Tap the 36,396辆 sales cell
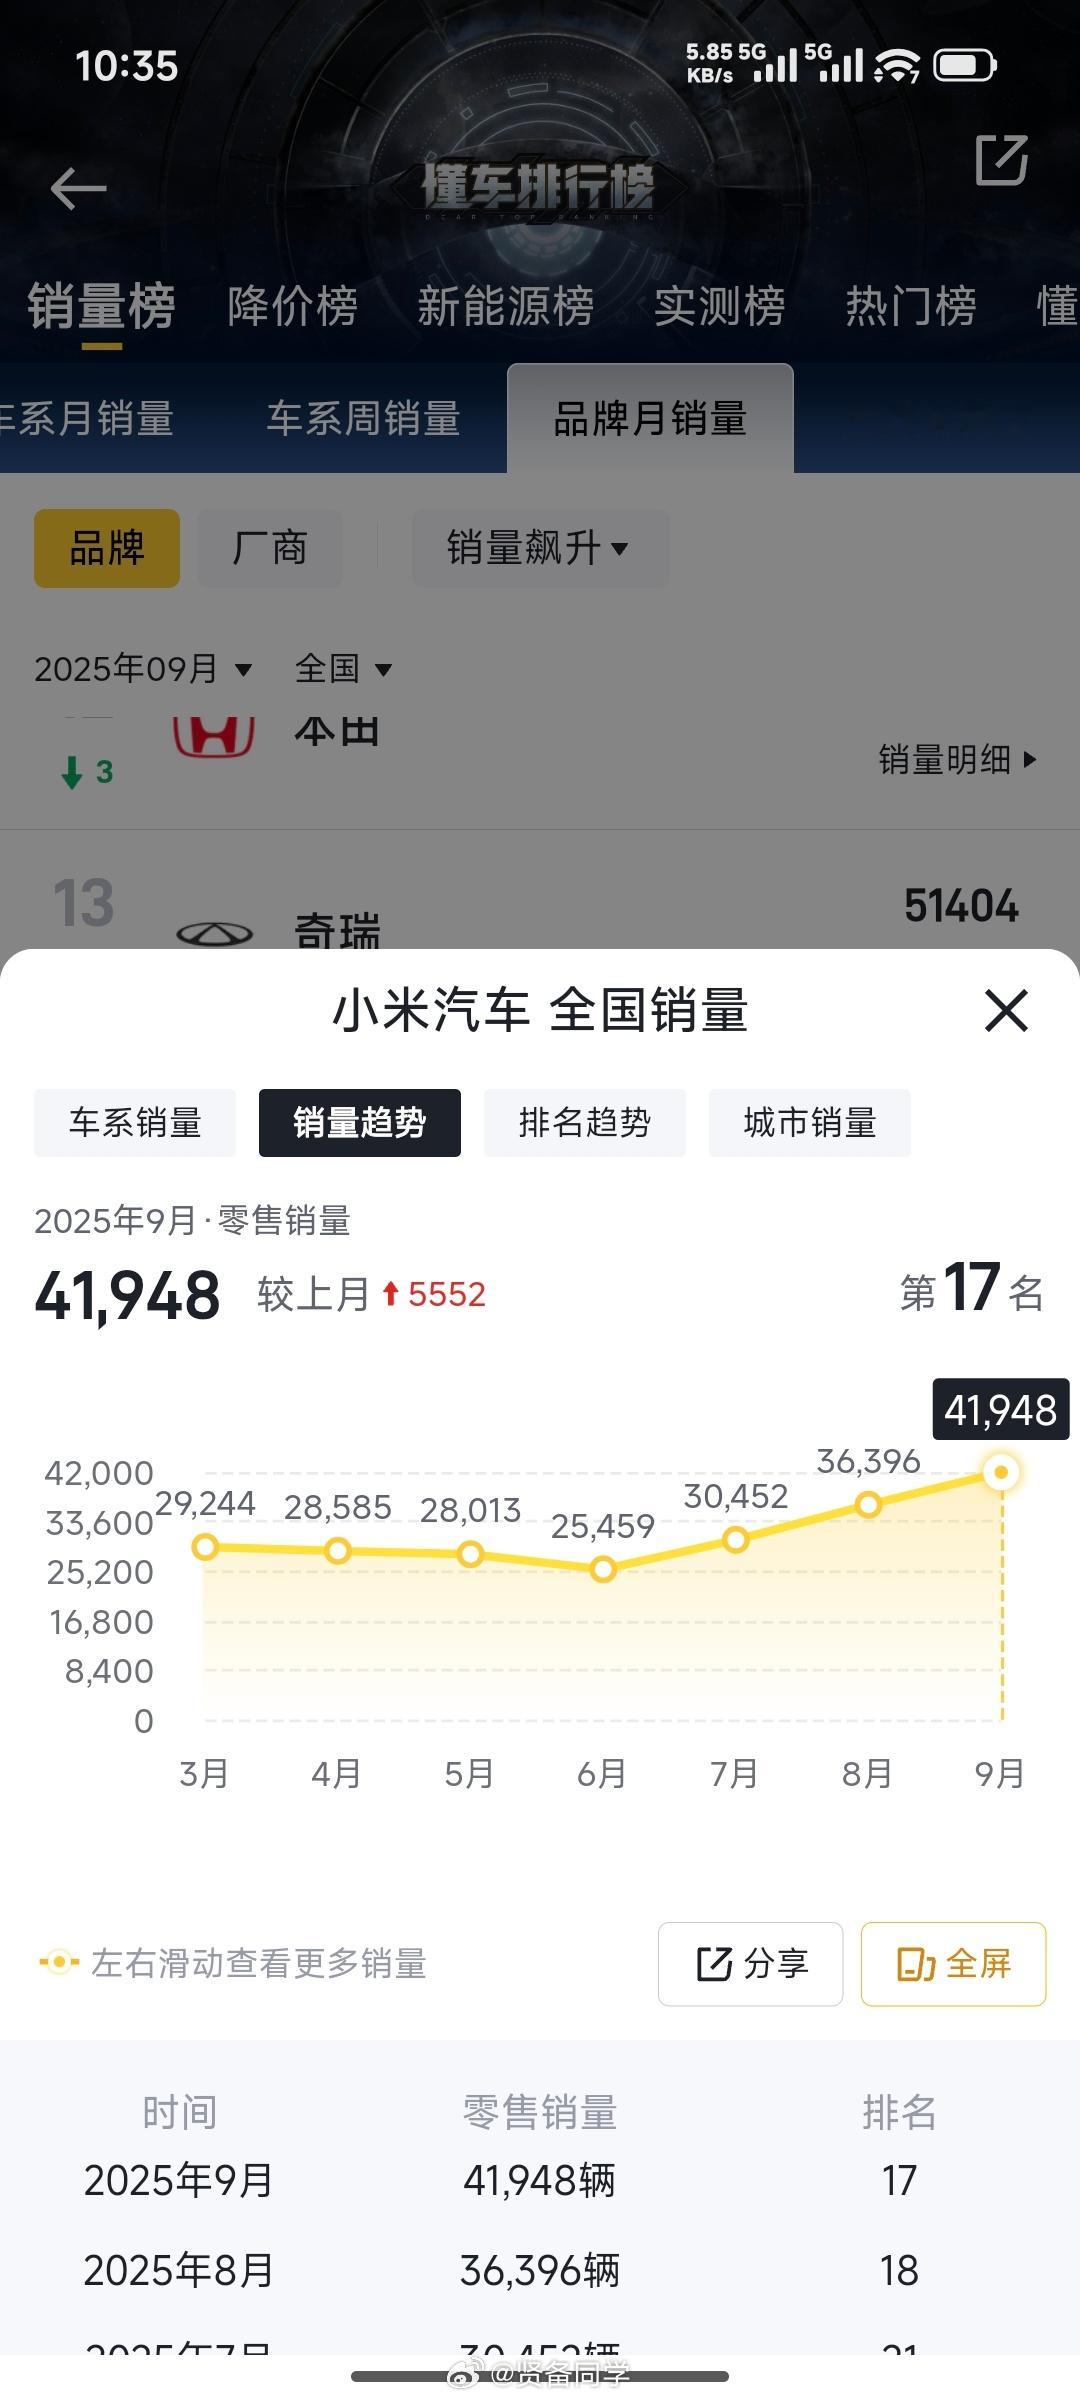This screenshot has width=1080, height=2400. pyautogui.click(x=540, y=2270)
